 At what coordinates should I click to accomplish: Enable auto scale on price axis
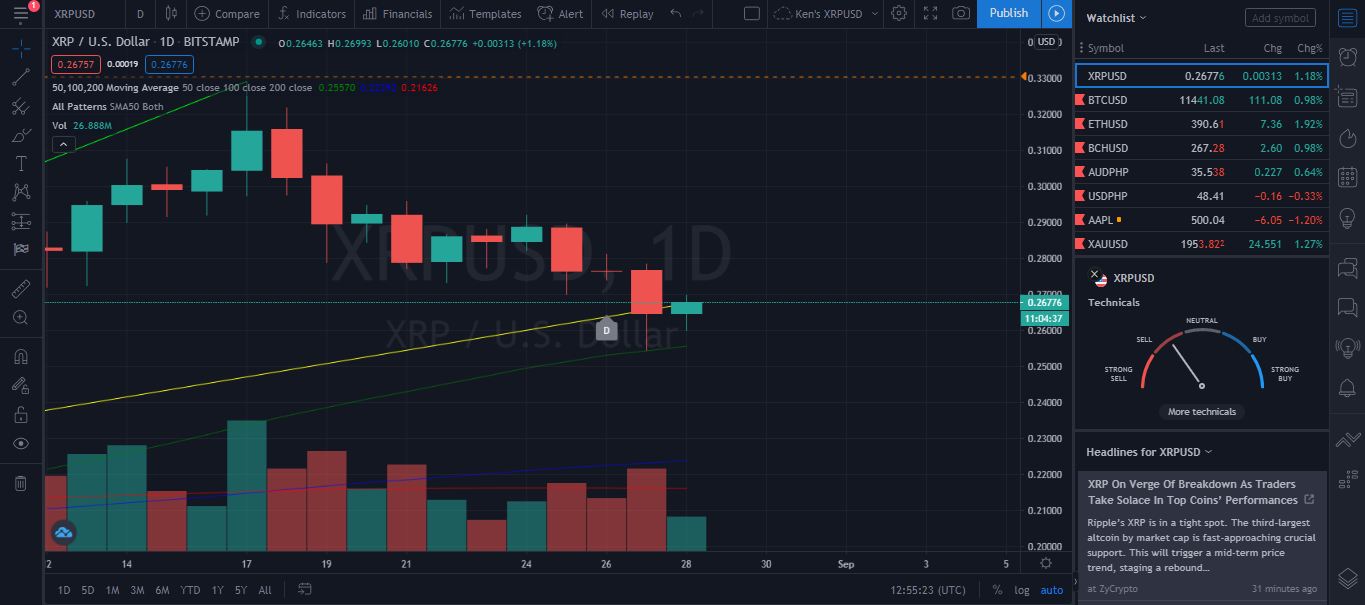tap(1052, 590)
